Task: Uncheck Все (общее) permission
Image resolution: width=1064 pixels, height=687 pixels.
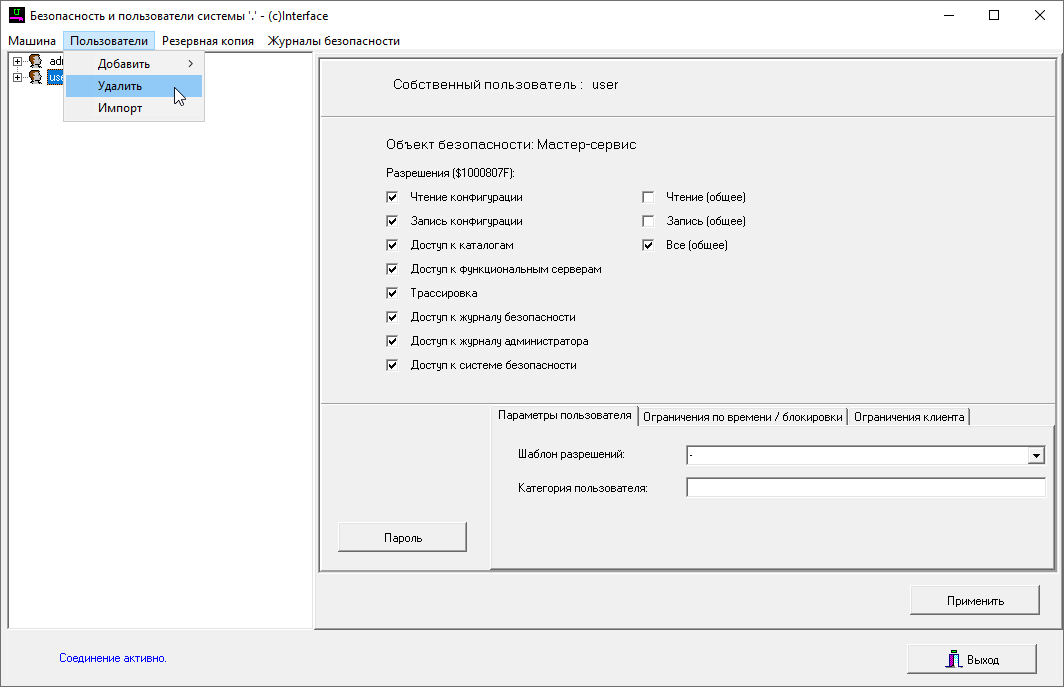Action: [648, 246]
